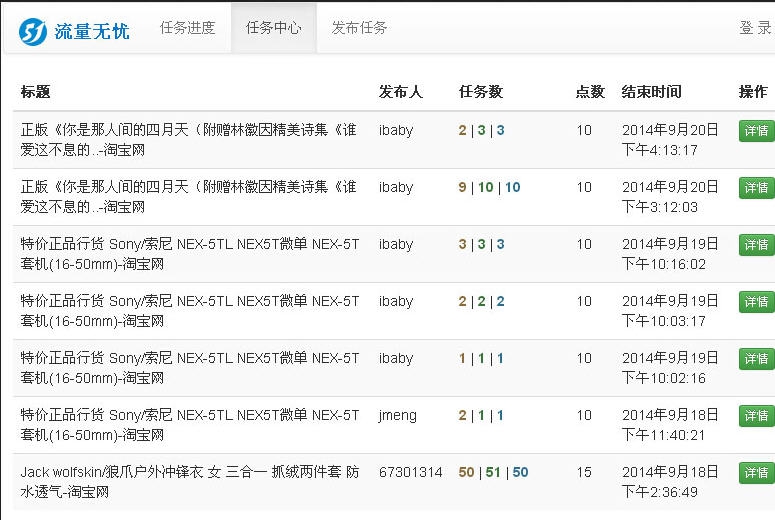This screenshot has height=520, width=775.
Task: Select the Sony title ending at 下午10:16:02
Action: click(x=190, y=254)
